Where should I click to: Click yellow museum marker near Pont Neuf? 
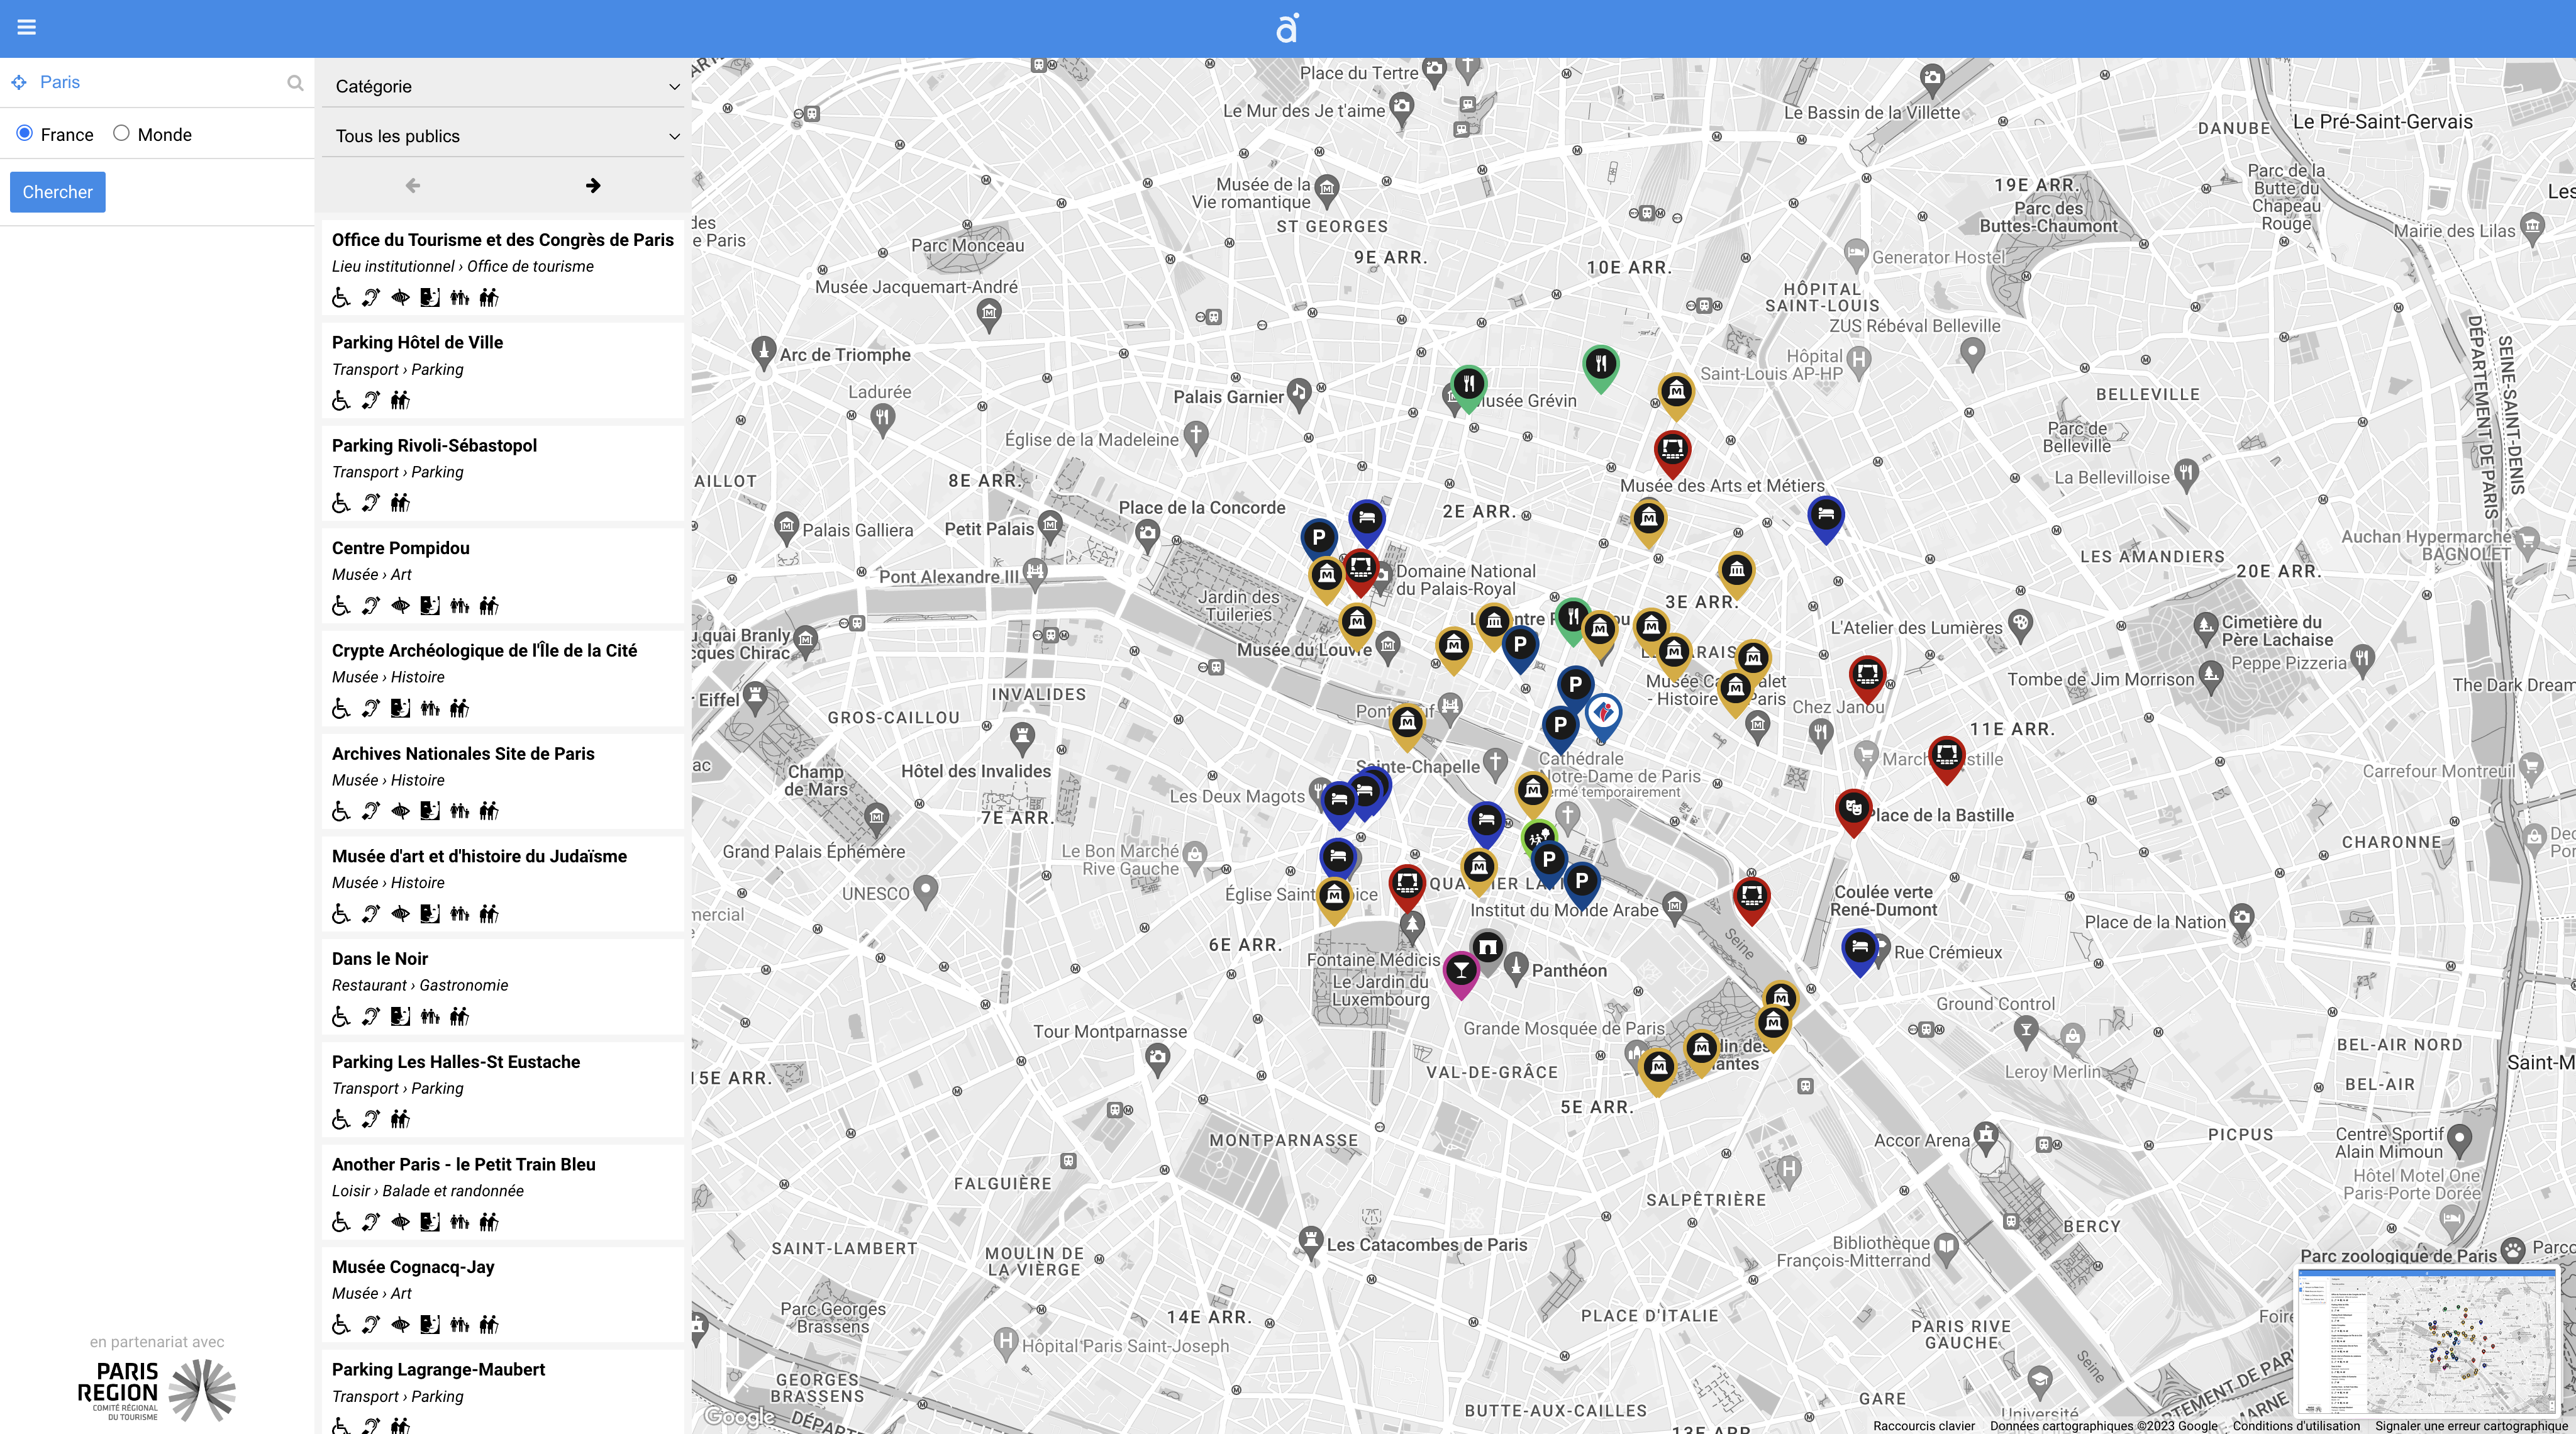click(1407, 726)
